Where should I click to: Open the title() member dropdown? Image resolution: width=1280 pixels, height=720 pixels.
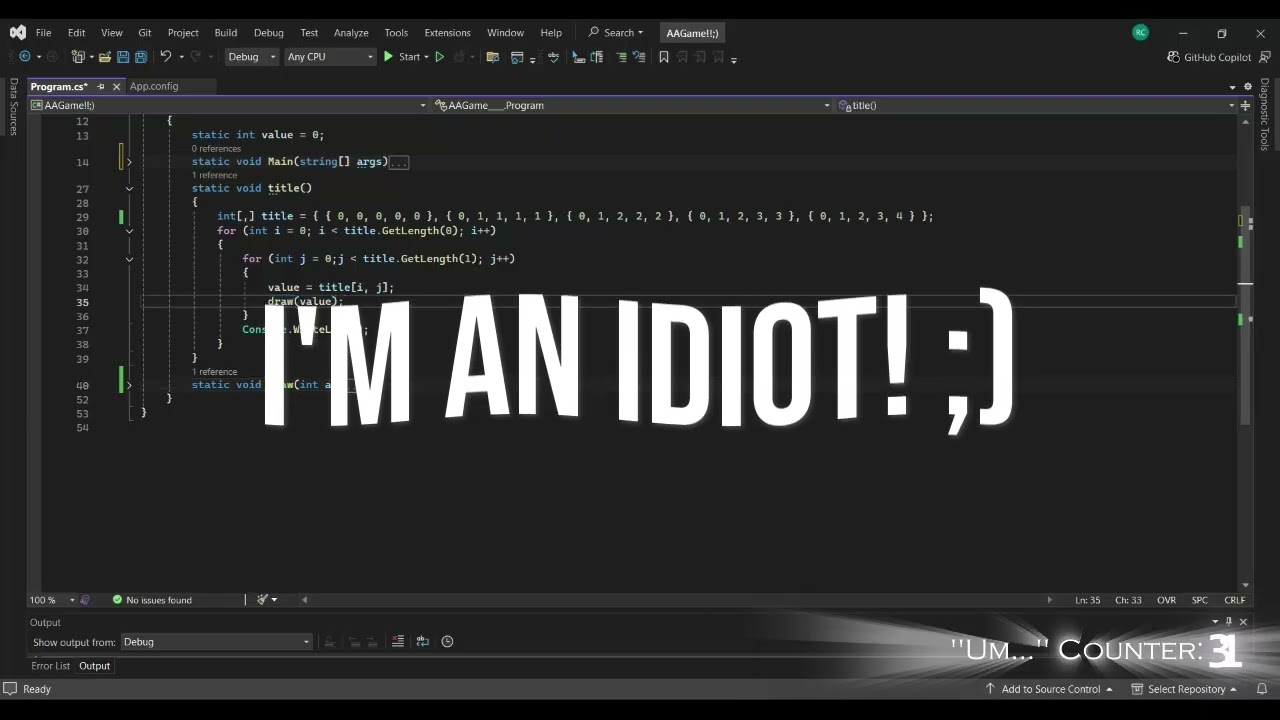coord(1037,105)
